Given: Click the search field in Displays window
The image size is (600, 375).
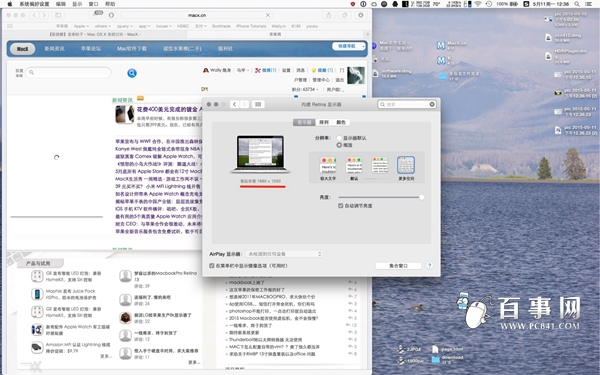Looking at the screenshot, I should click(407, 104).
